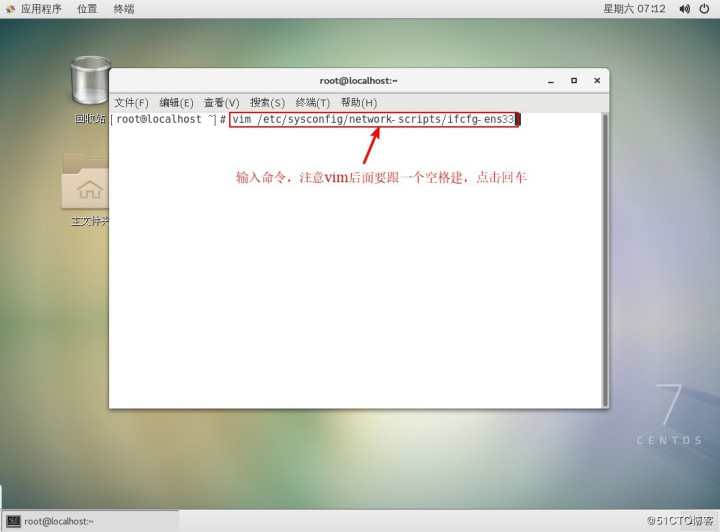Open the 位置 places menu
This screenshot has height=532, width=720.
point(87,9)
